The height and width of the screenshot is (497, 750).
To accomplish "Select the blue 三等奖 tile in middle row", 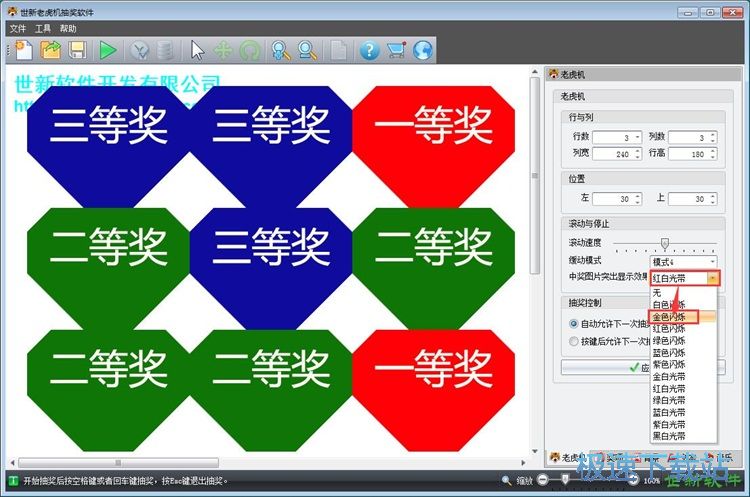I will (271, 269).
